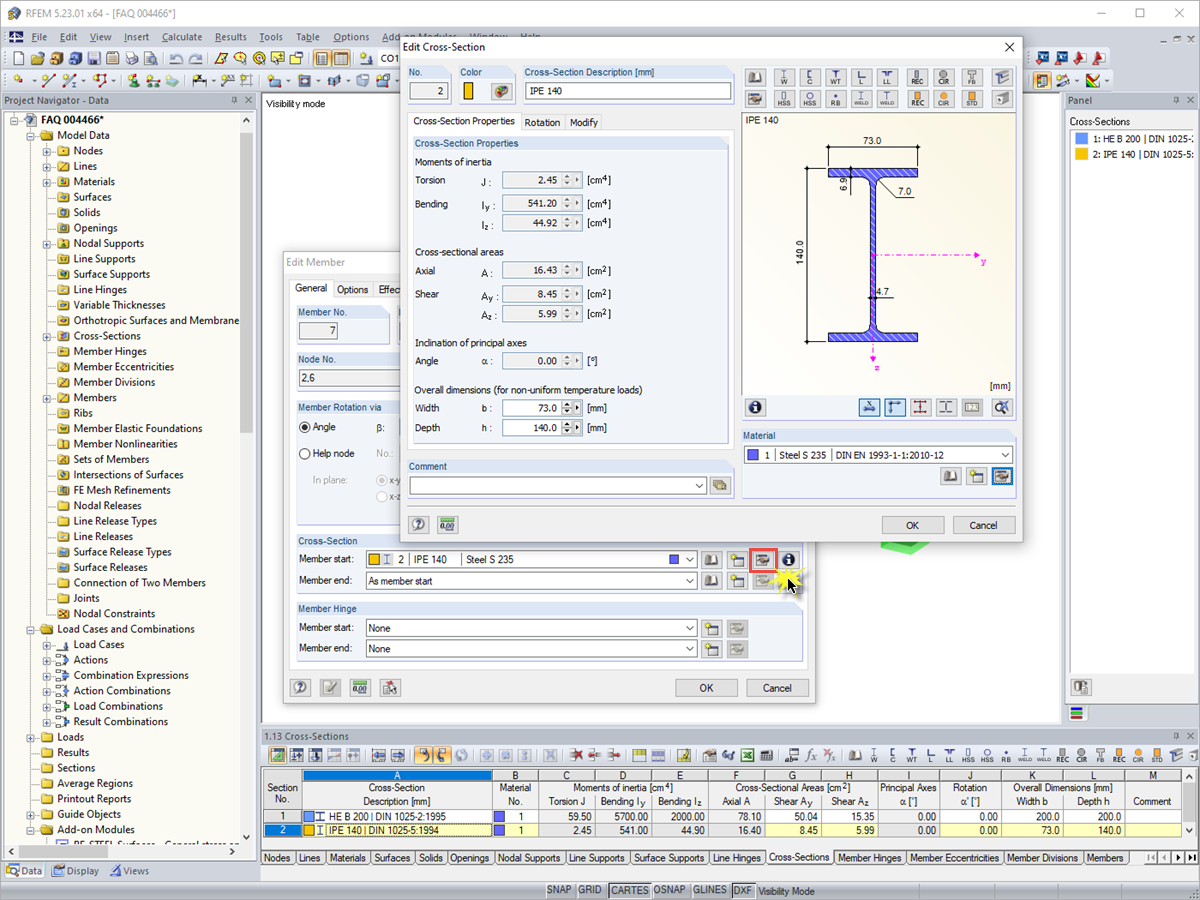Open the units and decimal places icon
1200x900 pixels.
447,525
